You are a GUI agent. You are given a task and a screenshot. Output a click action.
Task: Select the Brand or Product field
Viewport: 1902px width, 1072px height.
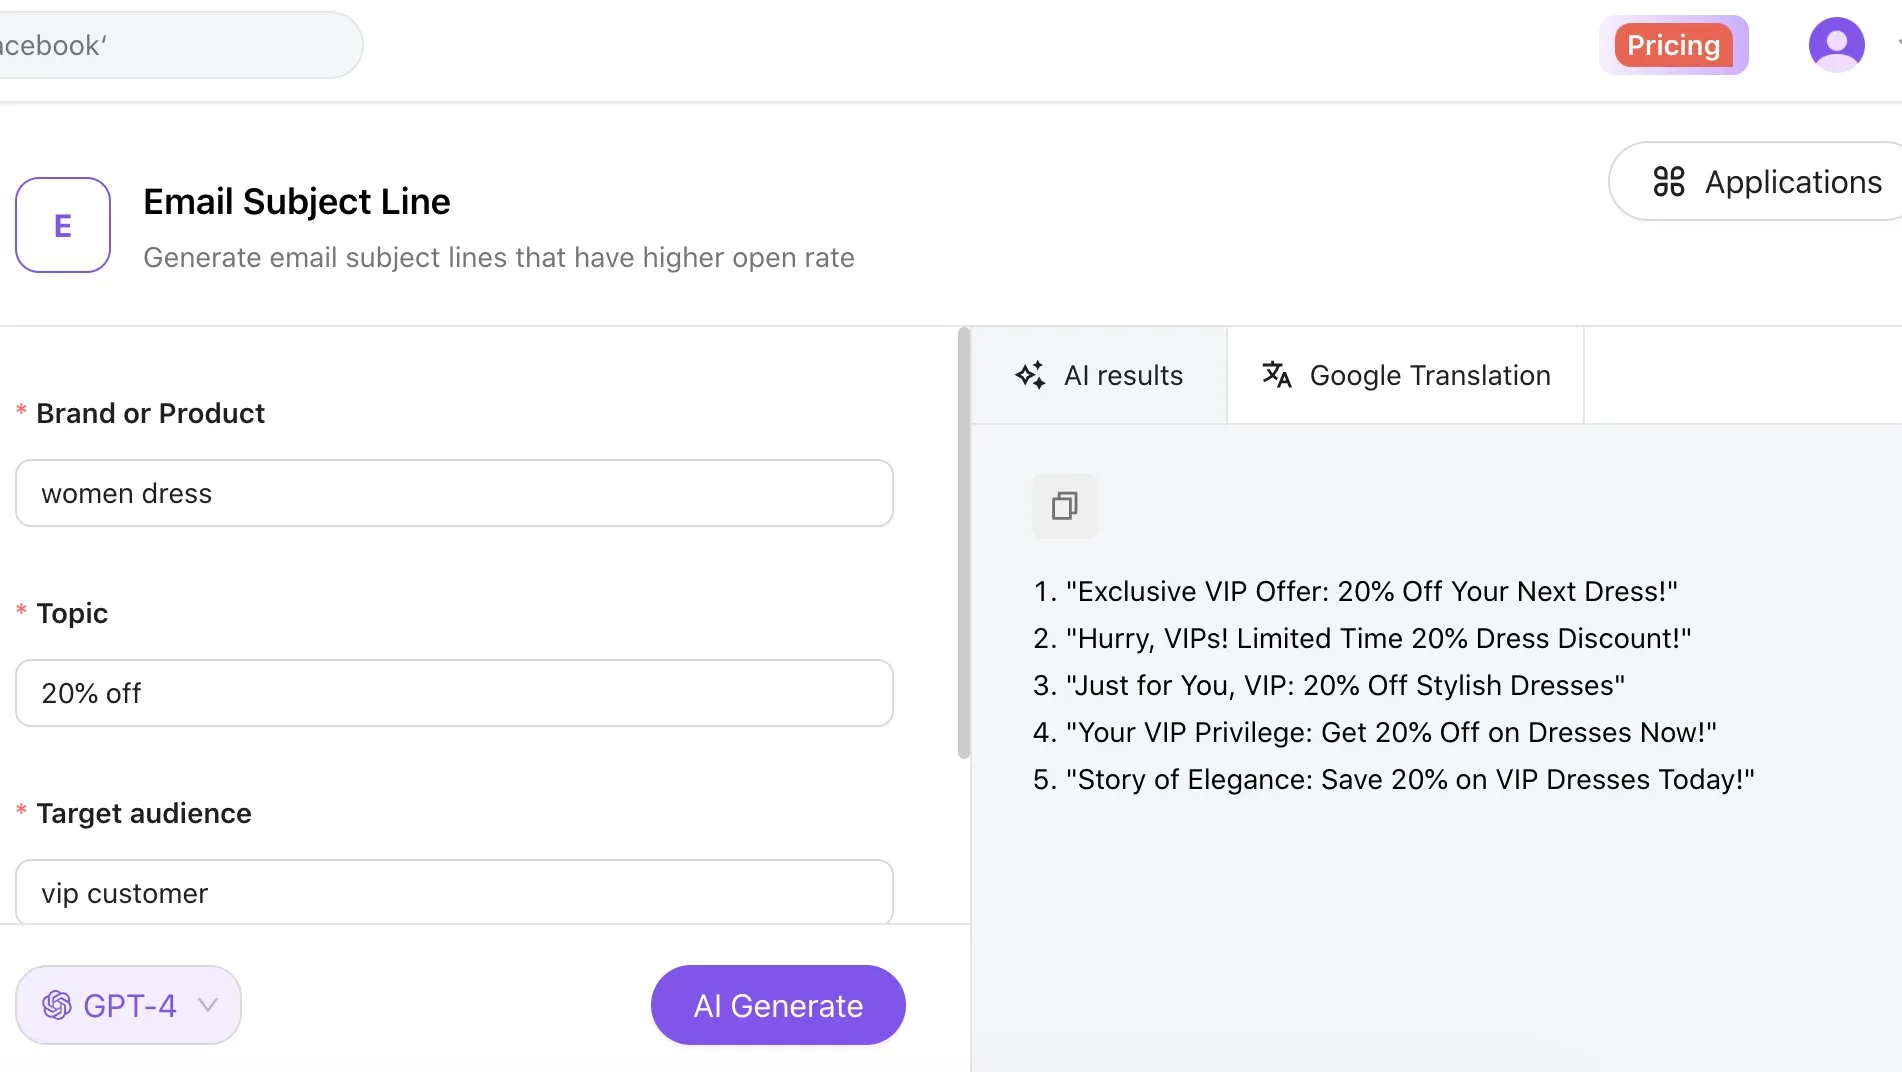[x=453, y=493]
